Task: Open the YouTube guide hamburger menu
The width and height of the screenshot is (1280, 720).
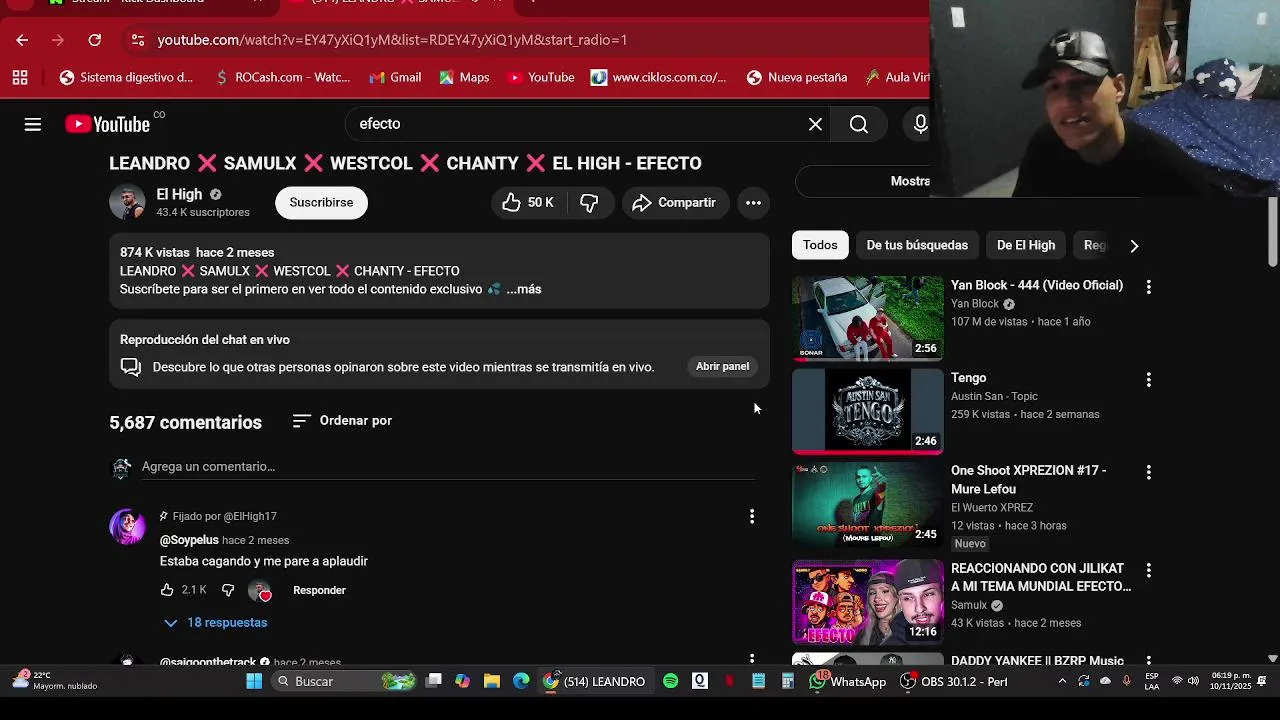Action: point(33,124)
